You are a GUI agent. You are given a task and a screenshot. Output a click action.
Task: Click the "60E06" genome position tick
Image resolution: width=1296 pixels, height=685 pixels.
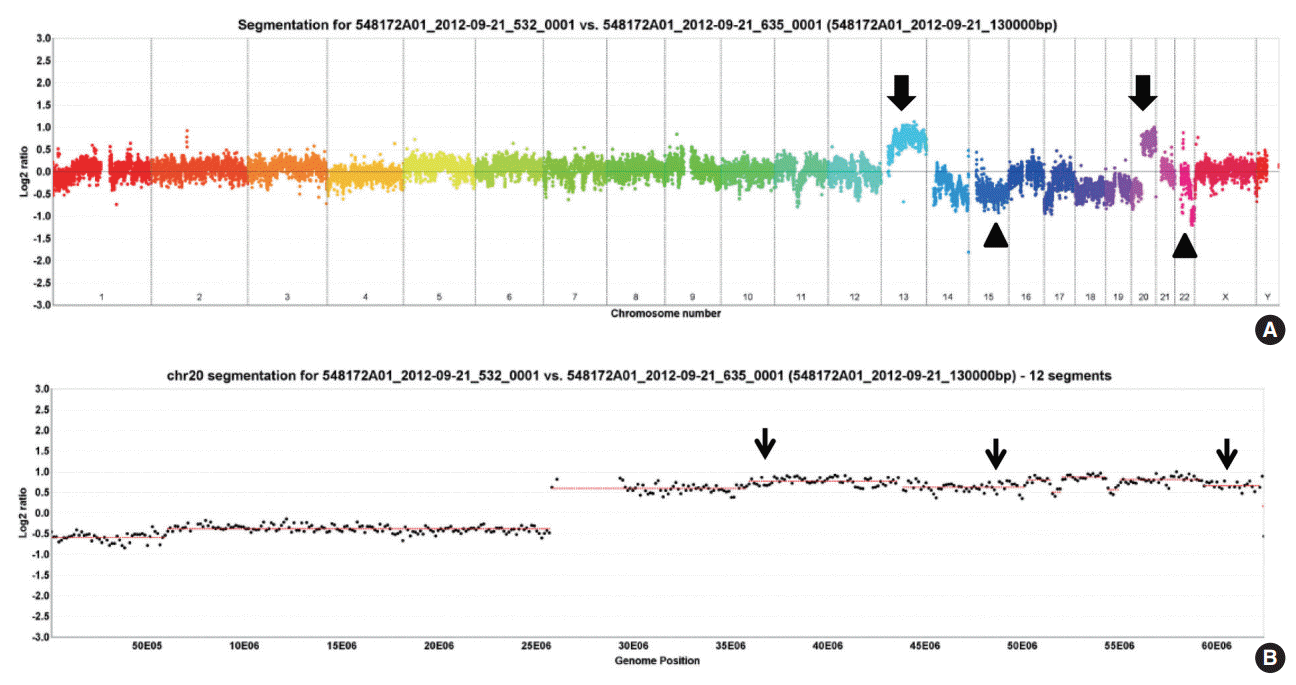click(x=1218, y=647)
